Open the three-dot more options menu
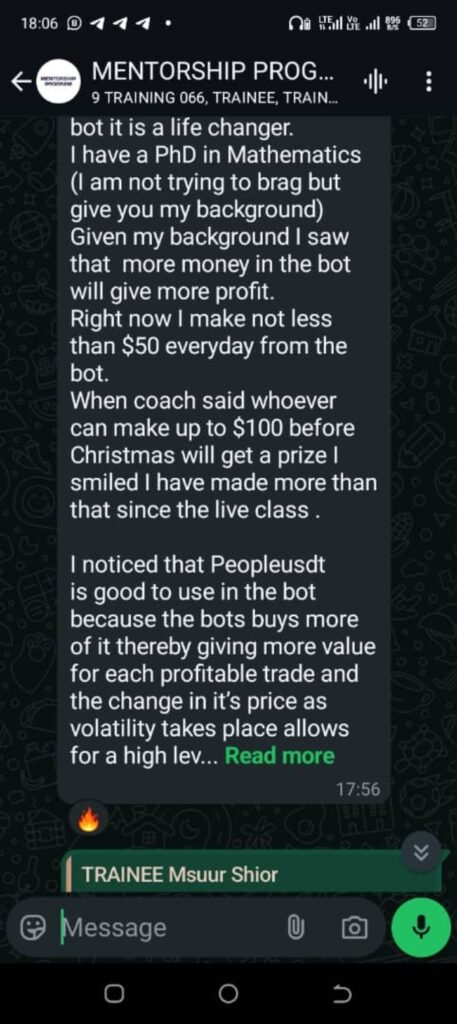 coord(428,82)
